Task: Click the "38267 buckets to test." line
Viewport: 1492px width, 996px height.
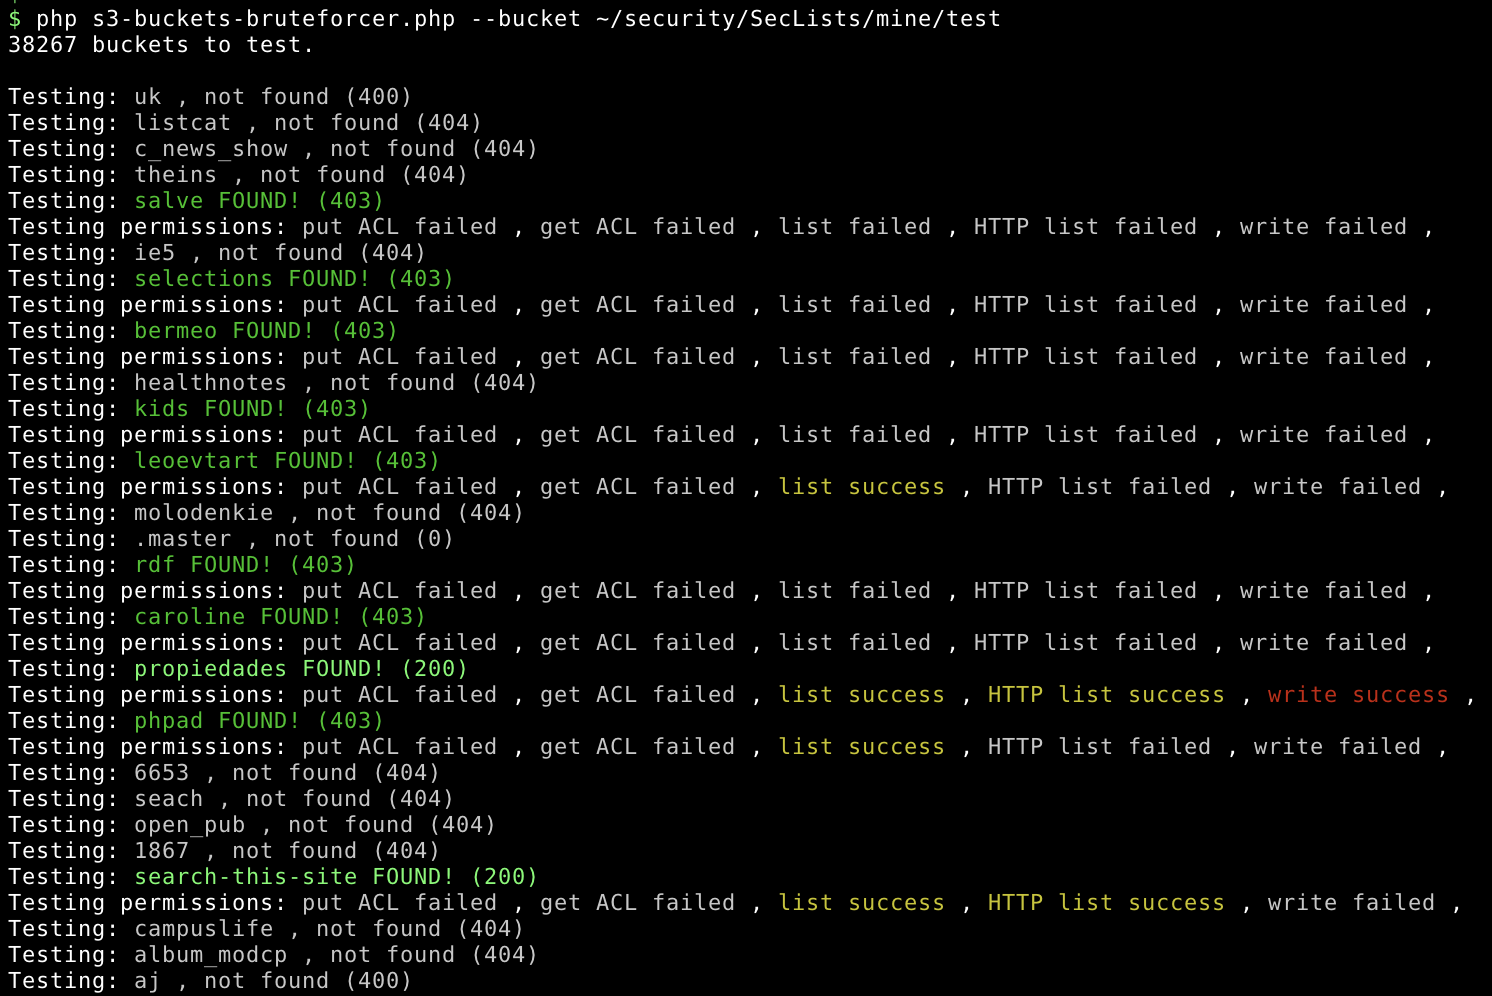Action: click(x=160, y=45)
